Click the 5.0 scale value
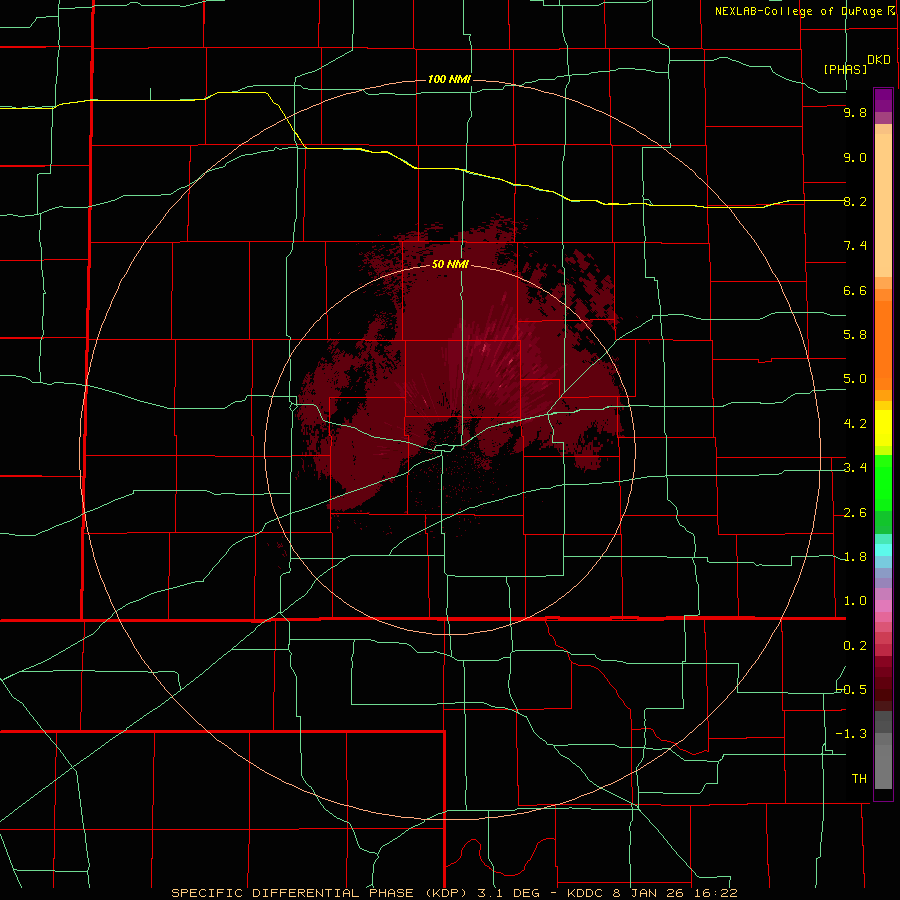This screenshot has height=900, width=900. pyautogui.click(x=855, y=379)
